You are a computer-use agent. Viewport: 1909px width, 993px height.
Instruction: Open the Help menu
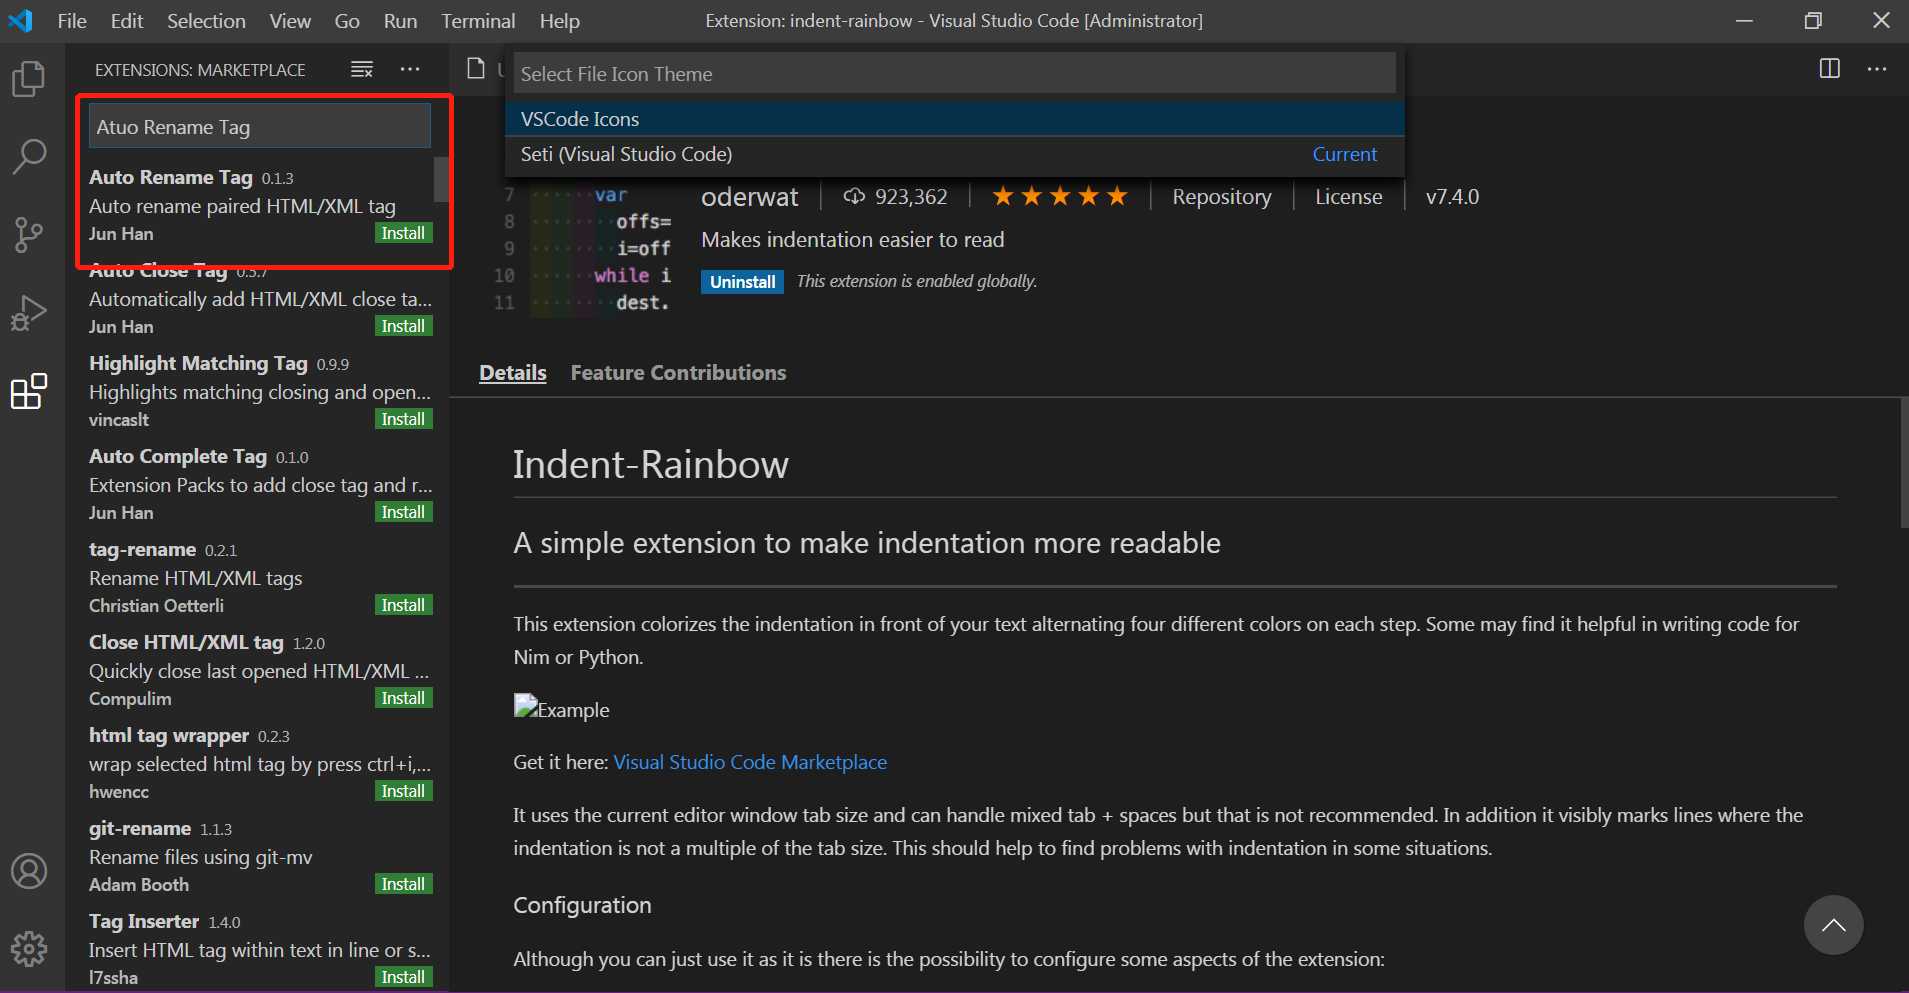[560, 21]
